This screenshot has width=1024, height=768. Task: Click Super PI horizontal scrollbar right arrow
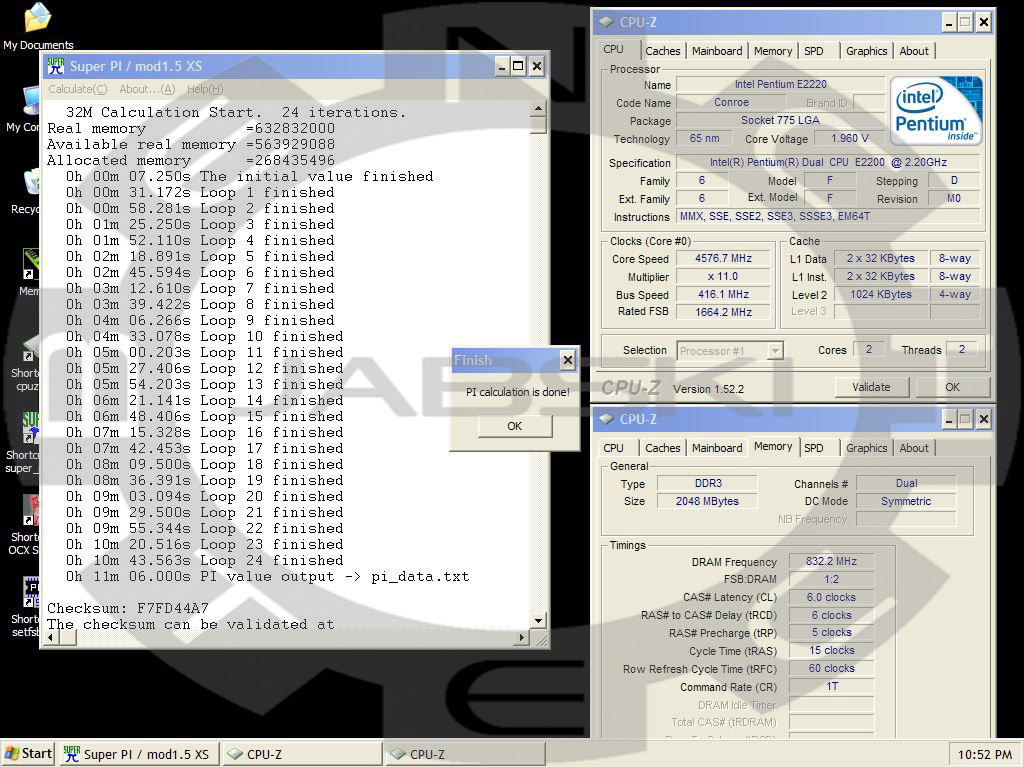(x=521, y=637)
